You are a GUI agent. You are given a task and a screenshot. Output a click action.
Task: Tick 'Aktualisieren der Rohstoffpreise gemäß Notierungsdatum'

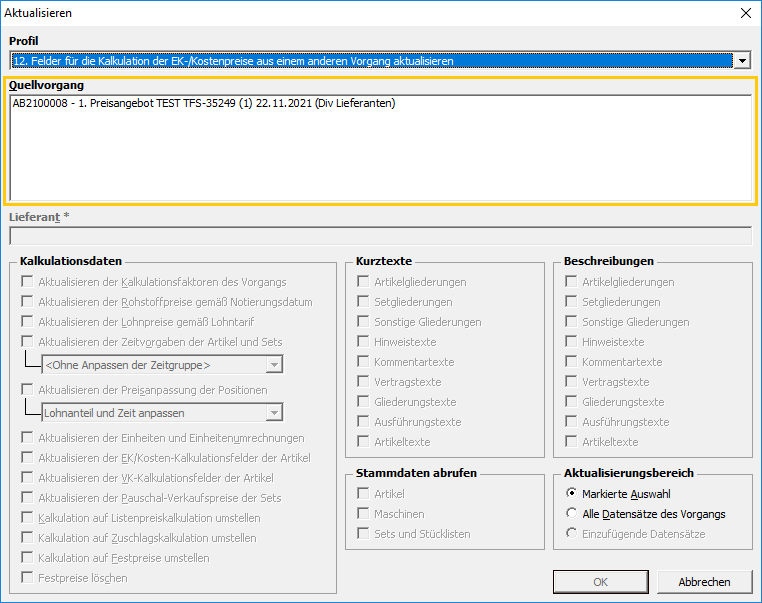pyautogui.click(x=28, y=302)
